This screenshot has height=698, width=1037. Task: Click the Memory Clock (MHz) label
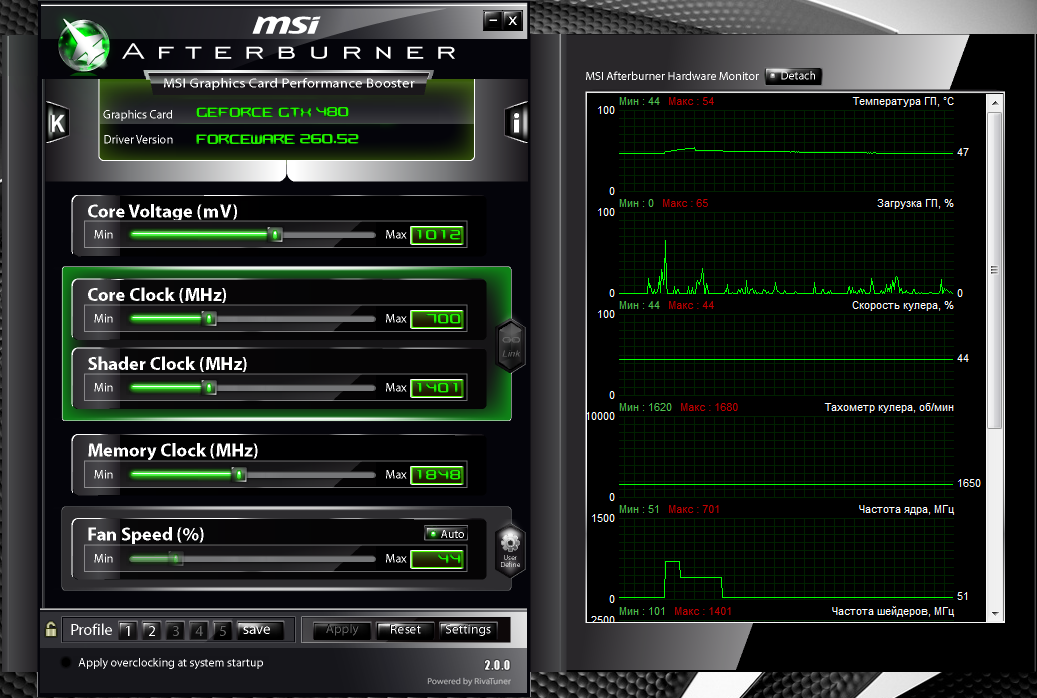pos(173,451)
